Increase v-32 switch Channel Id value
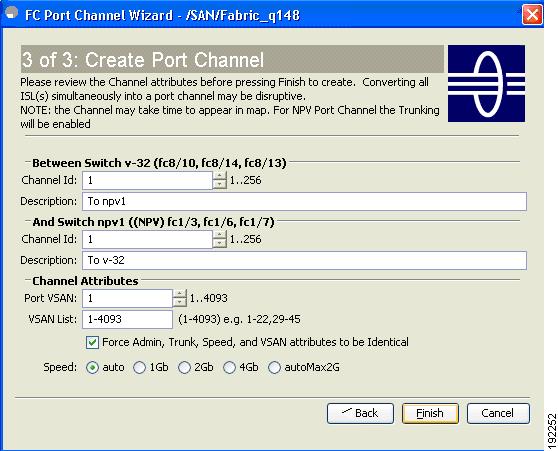Viewport: 558px width, 451px height. point(220,176)
